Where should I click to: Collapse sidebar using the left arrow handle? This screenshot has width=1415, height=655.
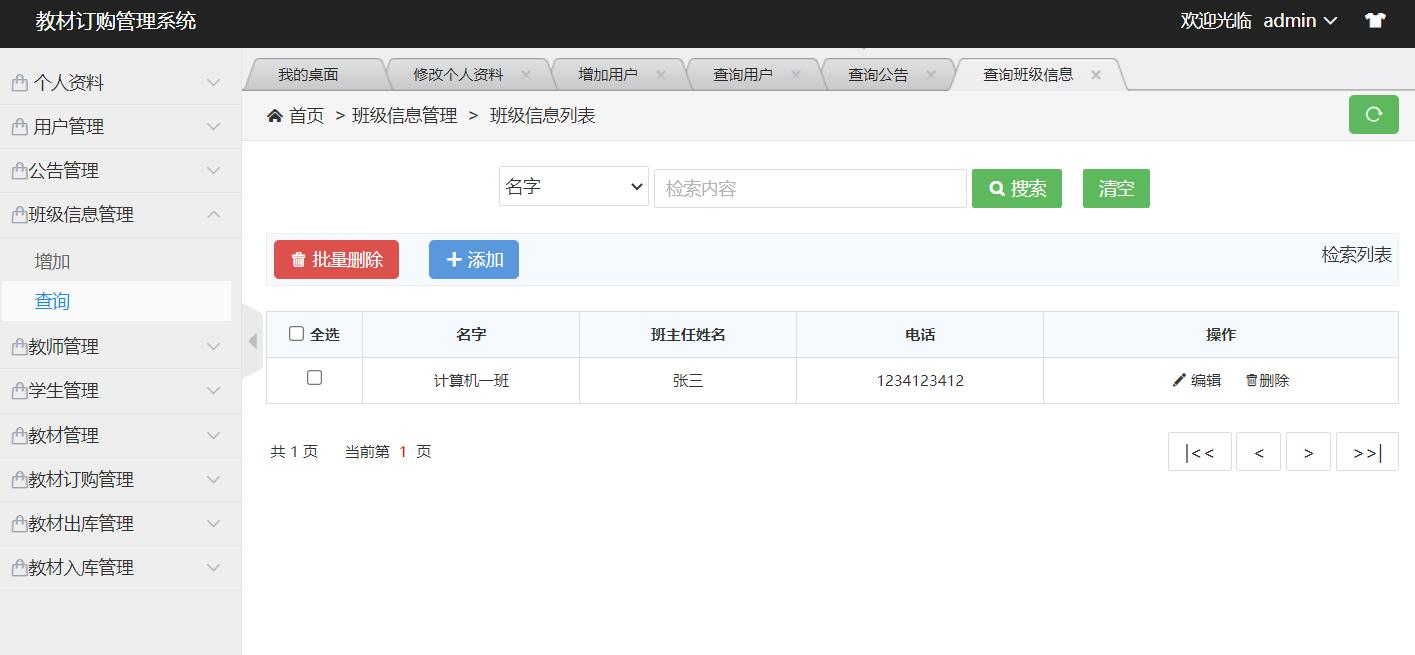pyautogui.click(x=253, y=340)
